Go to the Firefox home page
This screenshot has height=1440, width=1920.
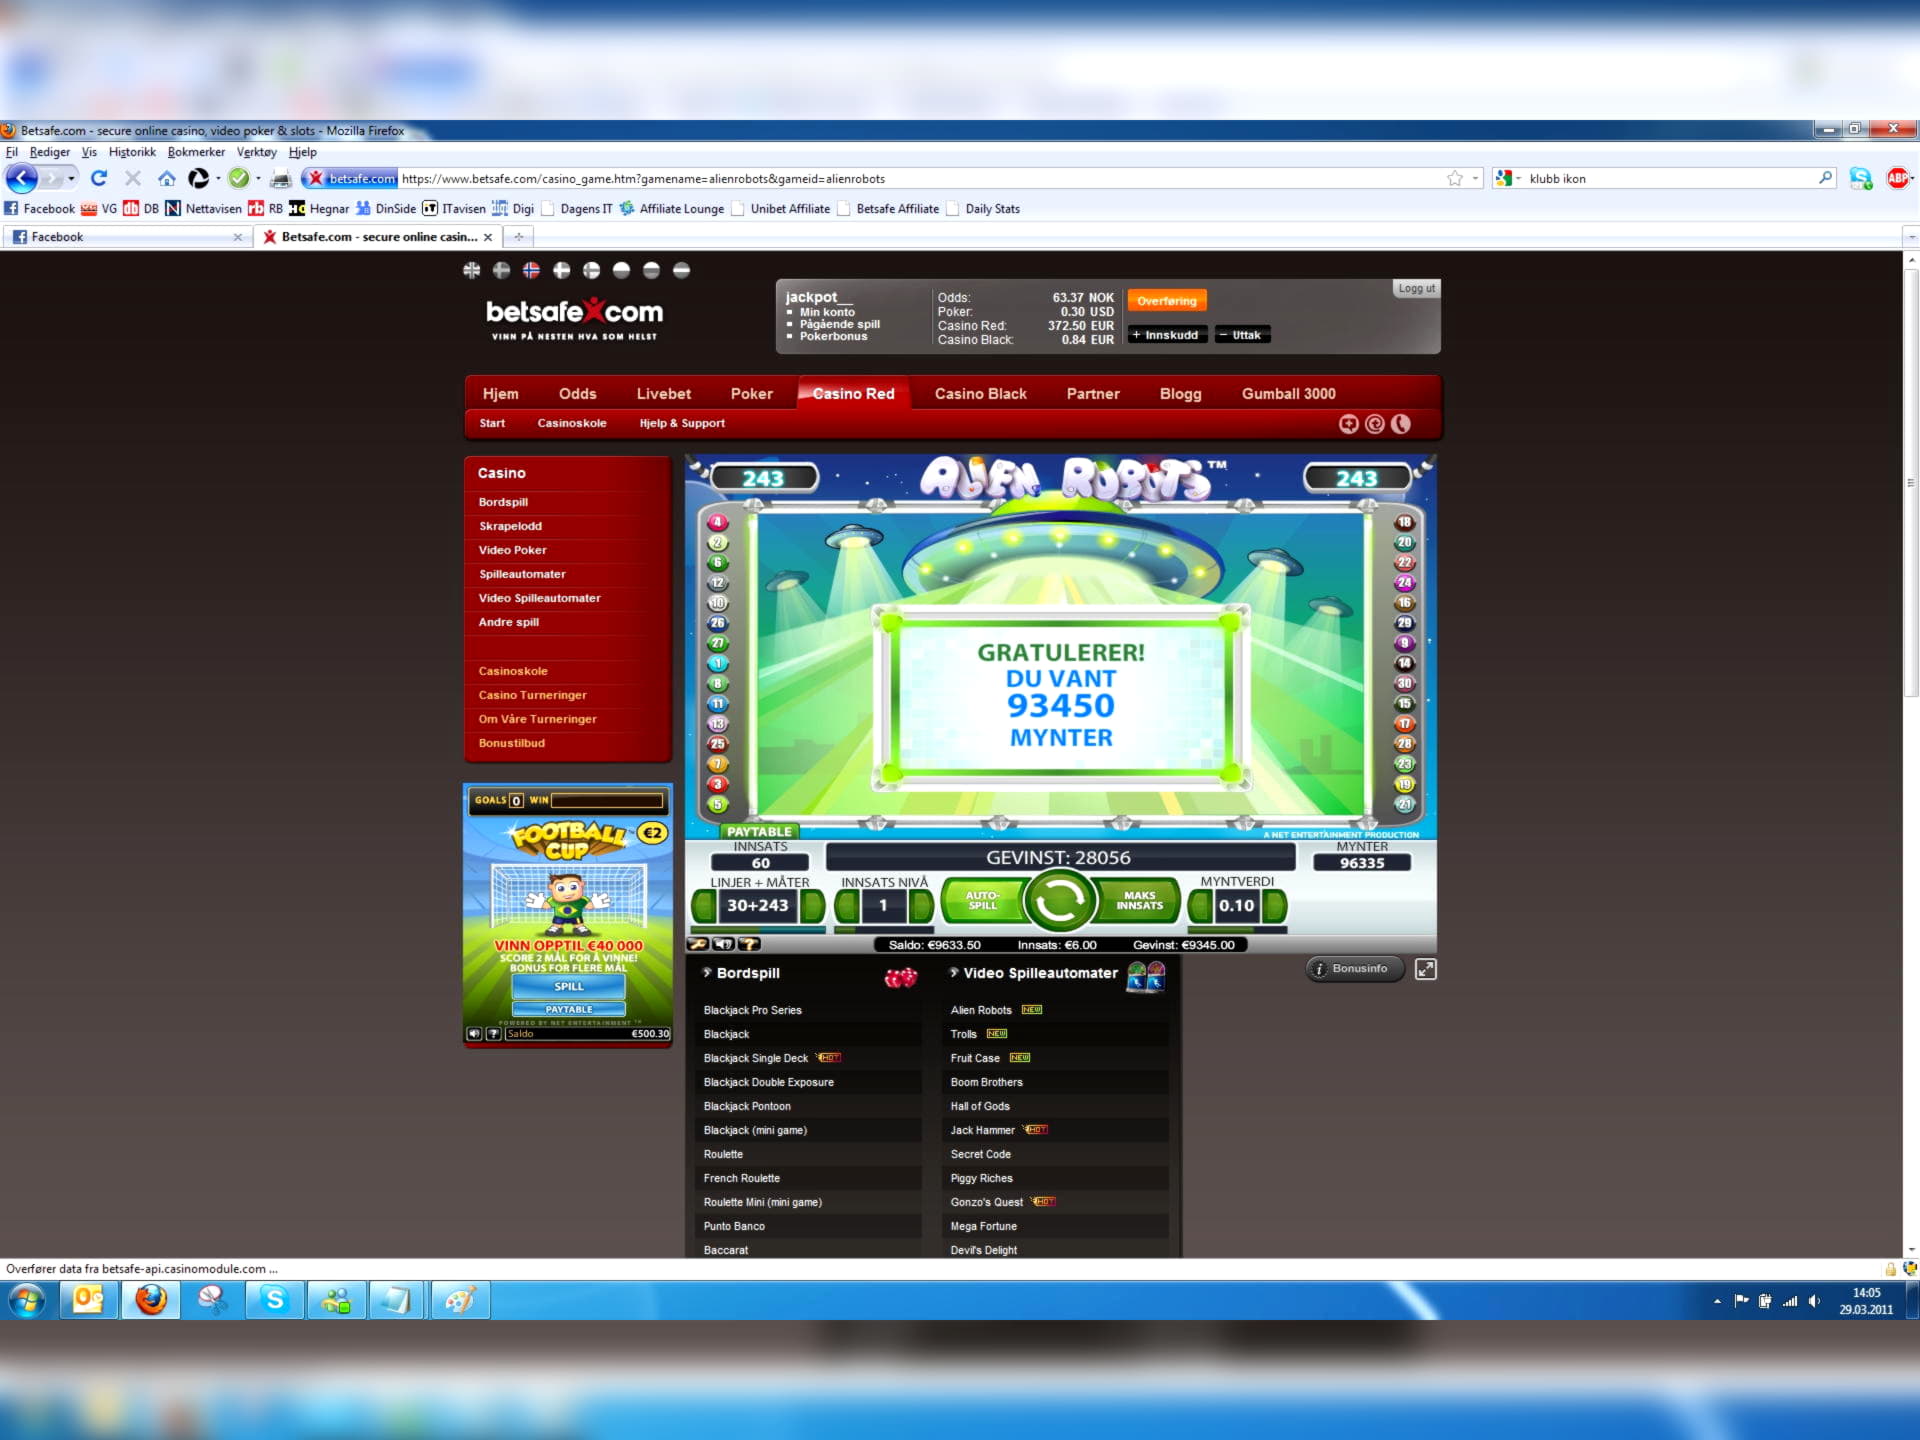[167, 178]
